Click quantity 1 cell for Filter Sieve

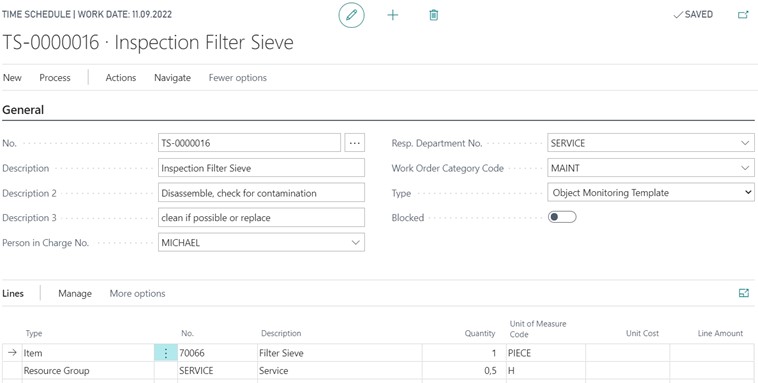(x=464, y=353)
